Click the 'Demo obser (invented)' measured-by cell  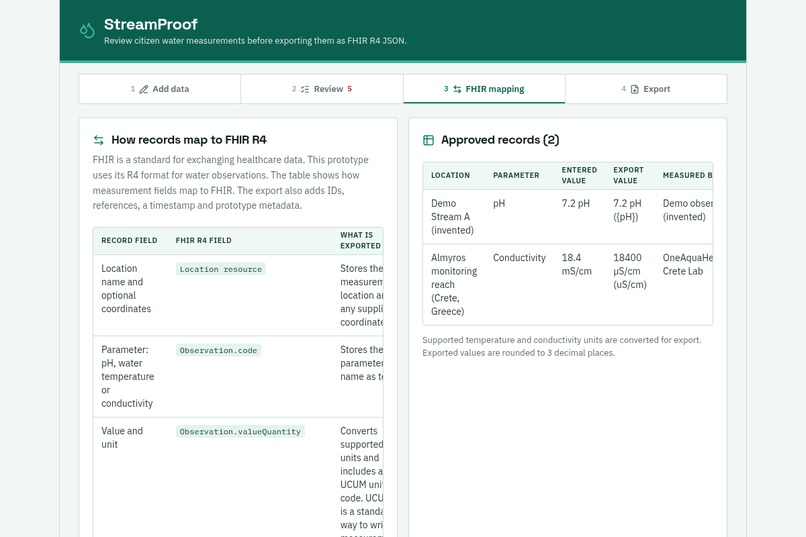687,210
